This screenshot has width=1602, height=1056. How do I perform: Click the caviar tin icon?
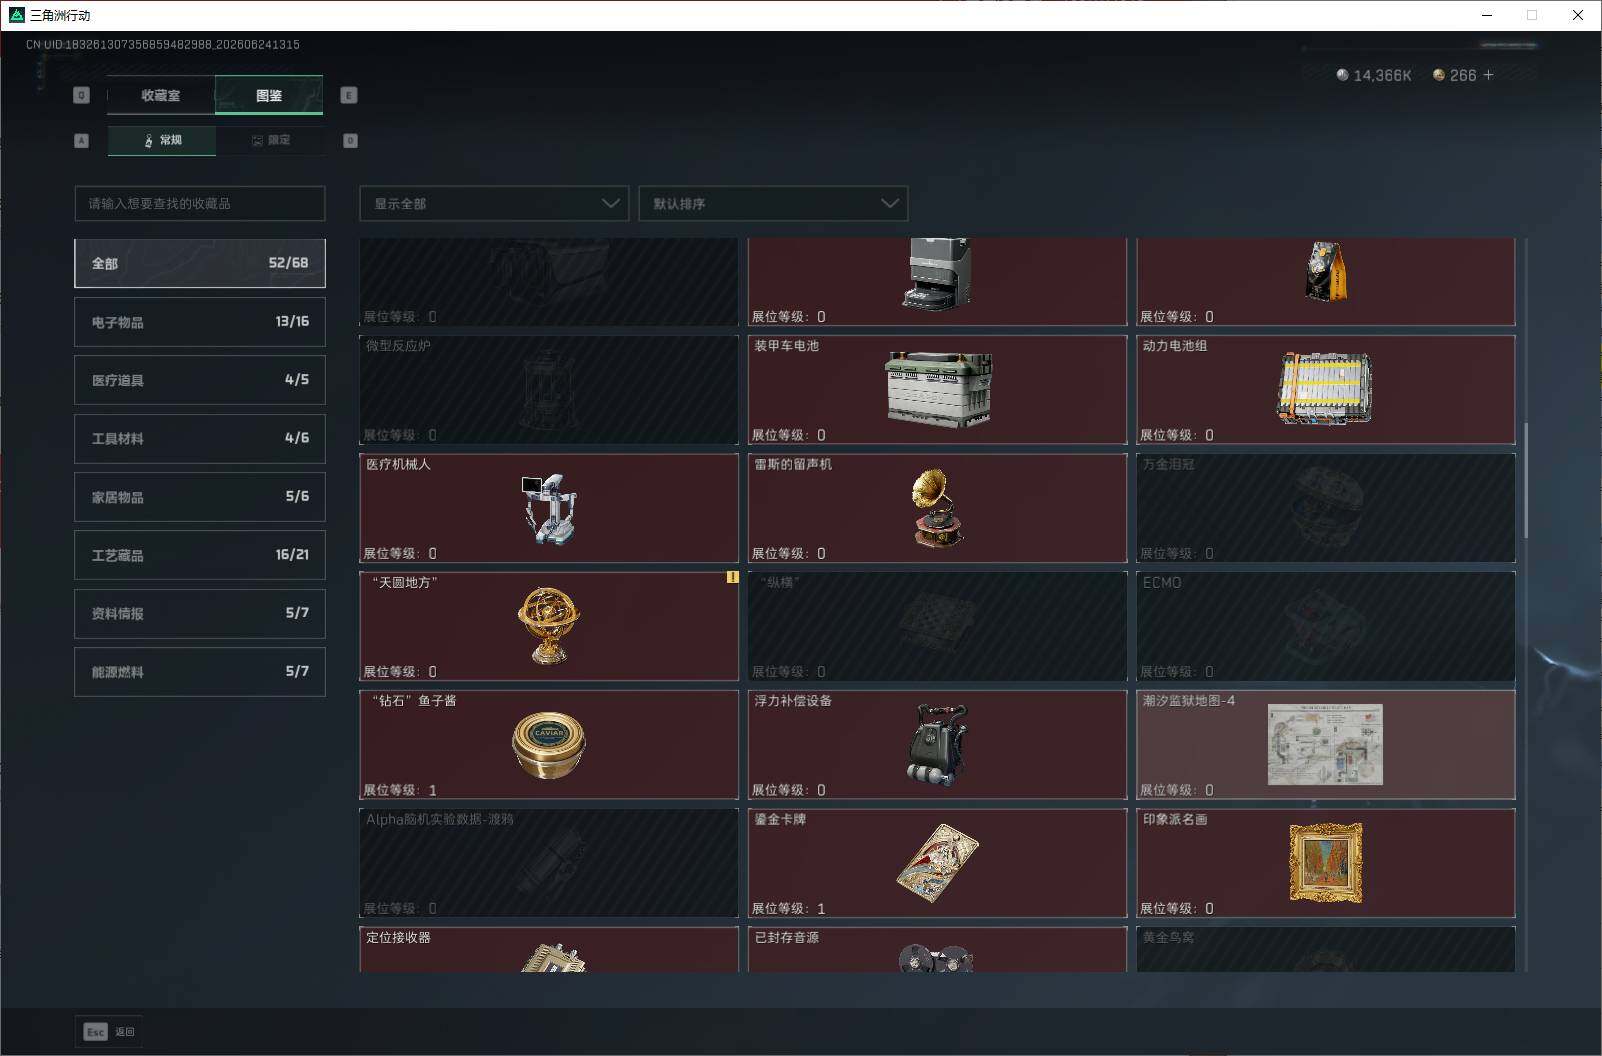(548, 745)
